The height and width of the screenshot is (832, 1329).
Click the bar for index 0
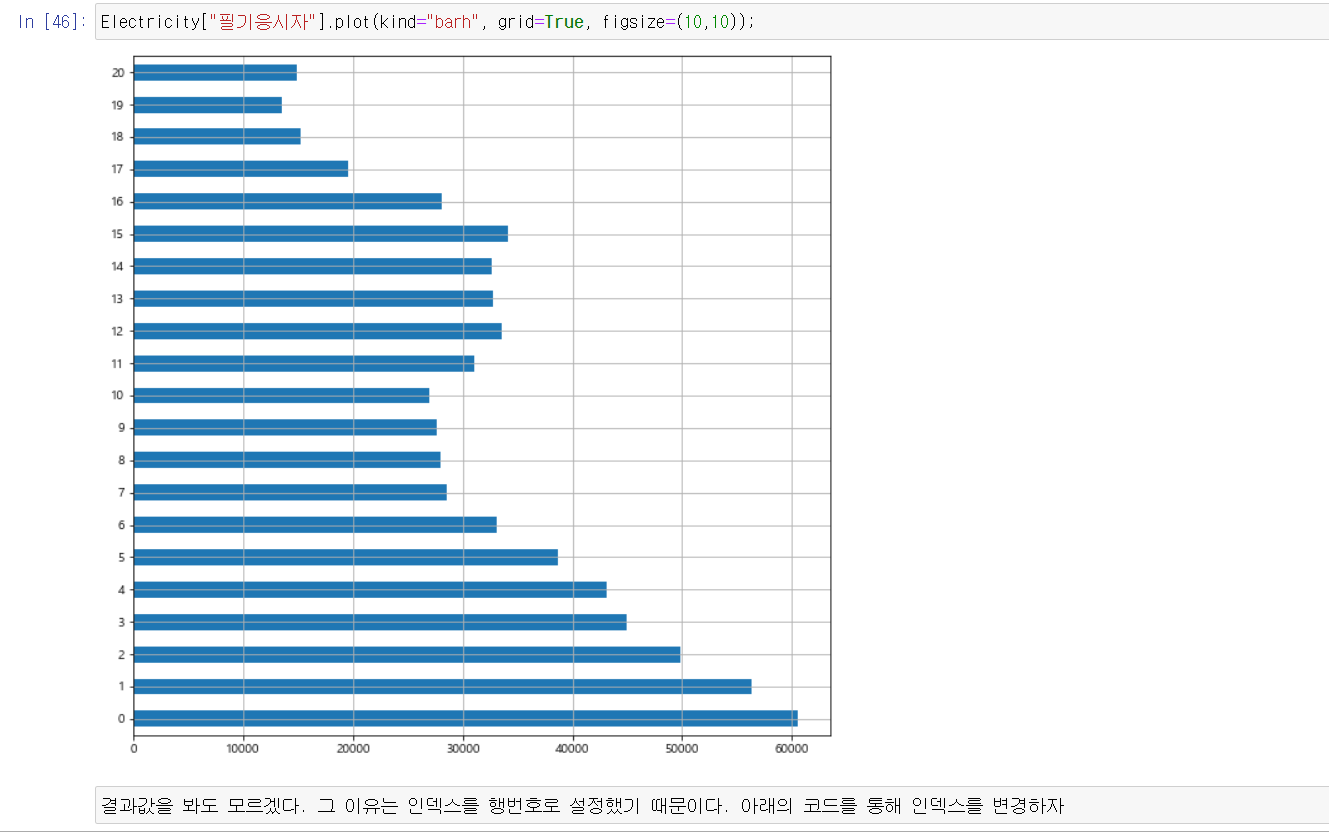tap(465, 719)
